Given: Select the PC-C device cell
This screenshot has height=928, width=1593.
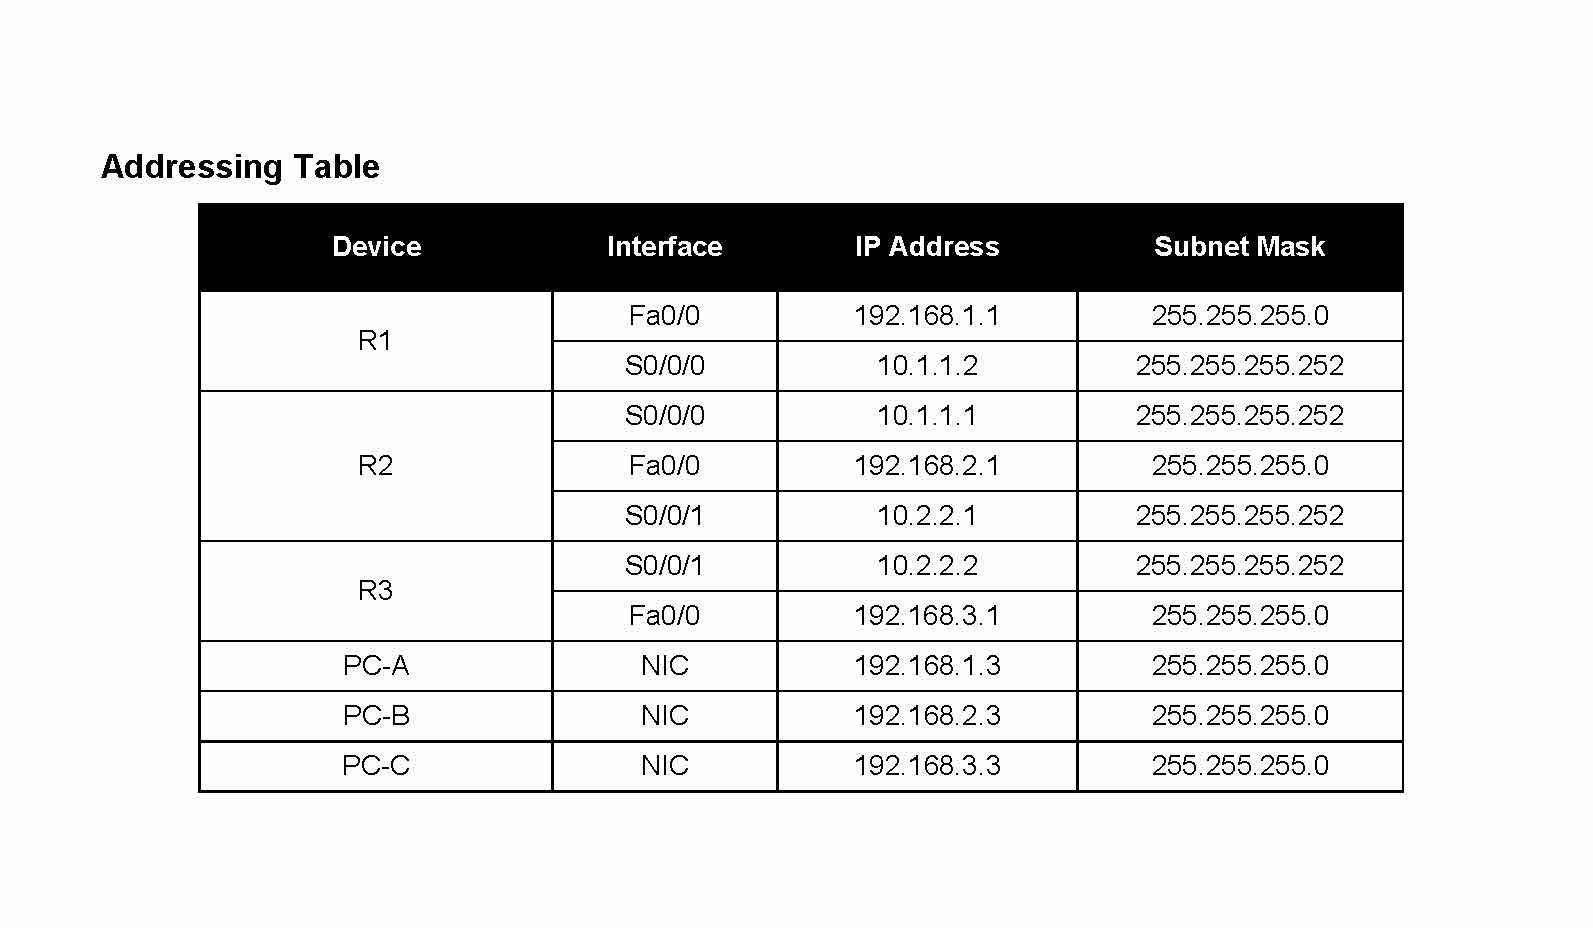Looking at the screenshot, I should (375, 766).
